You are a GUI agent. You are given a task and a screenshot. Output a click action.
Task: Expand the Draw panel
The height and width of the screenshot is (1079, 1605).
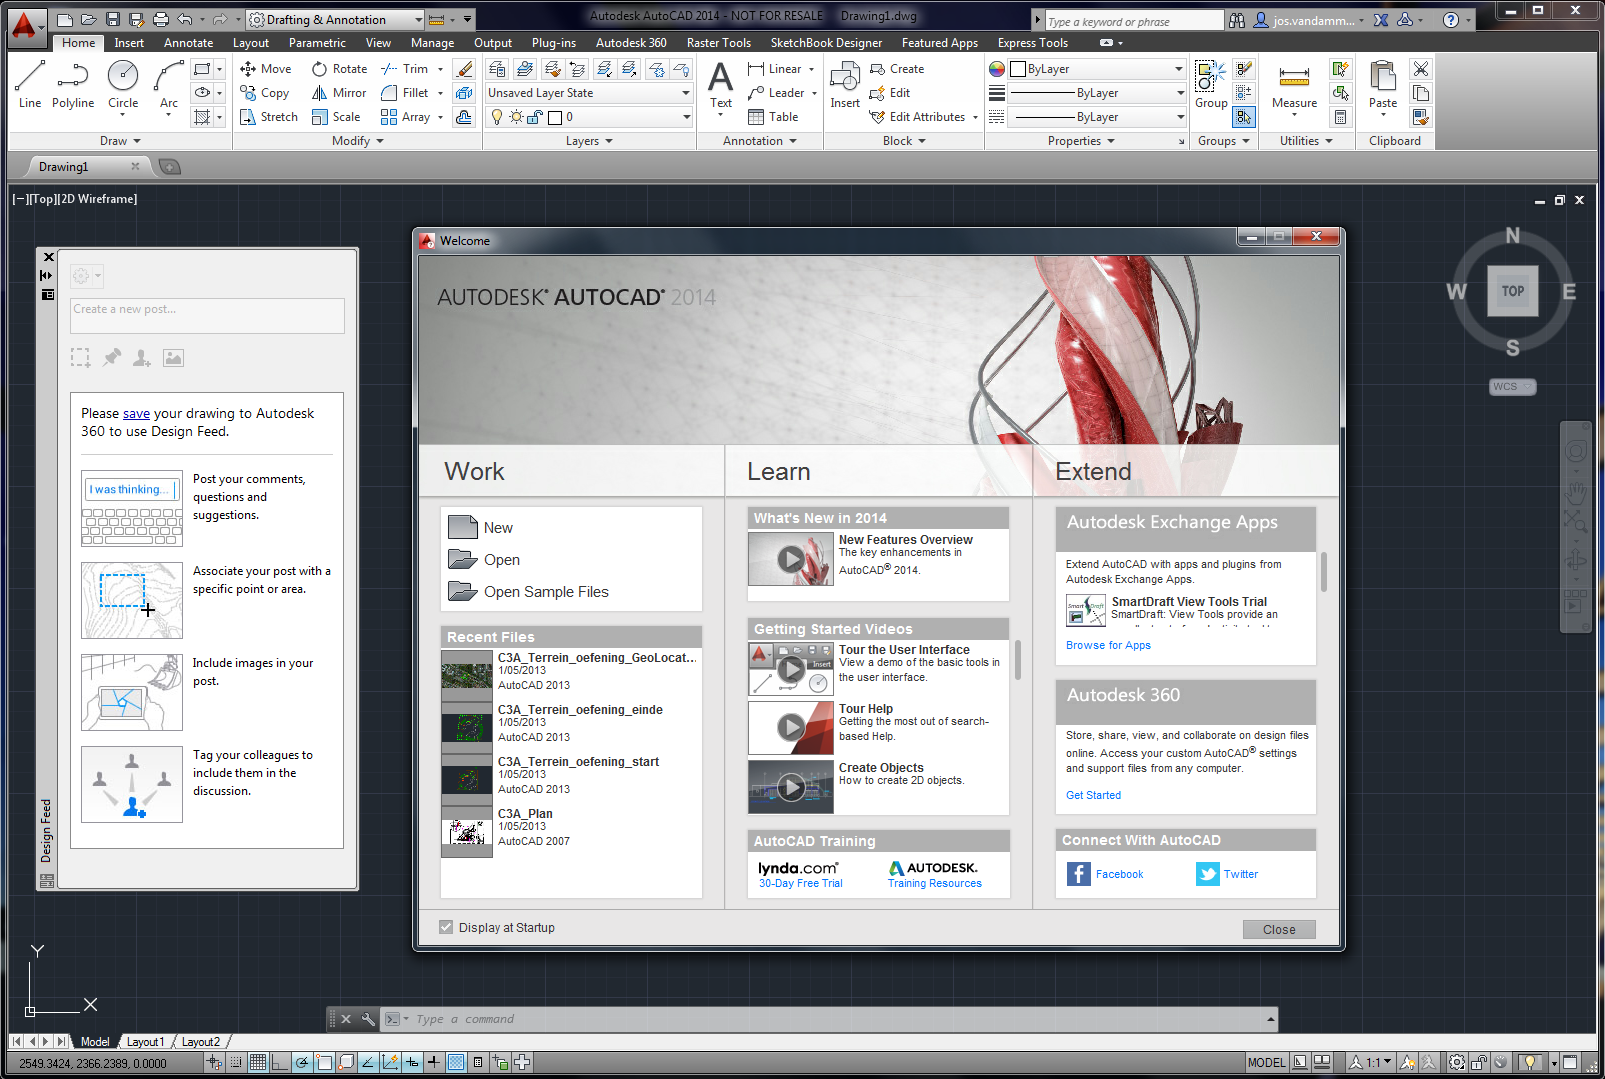(x=120, y=141)
